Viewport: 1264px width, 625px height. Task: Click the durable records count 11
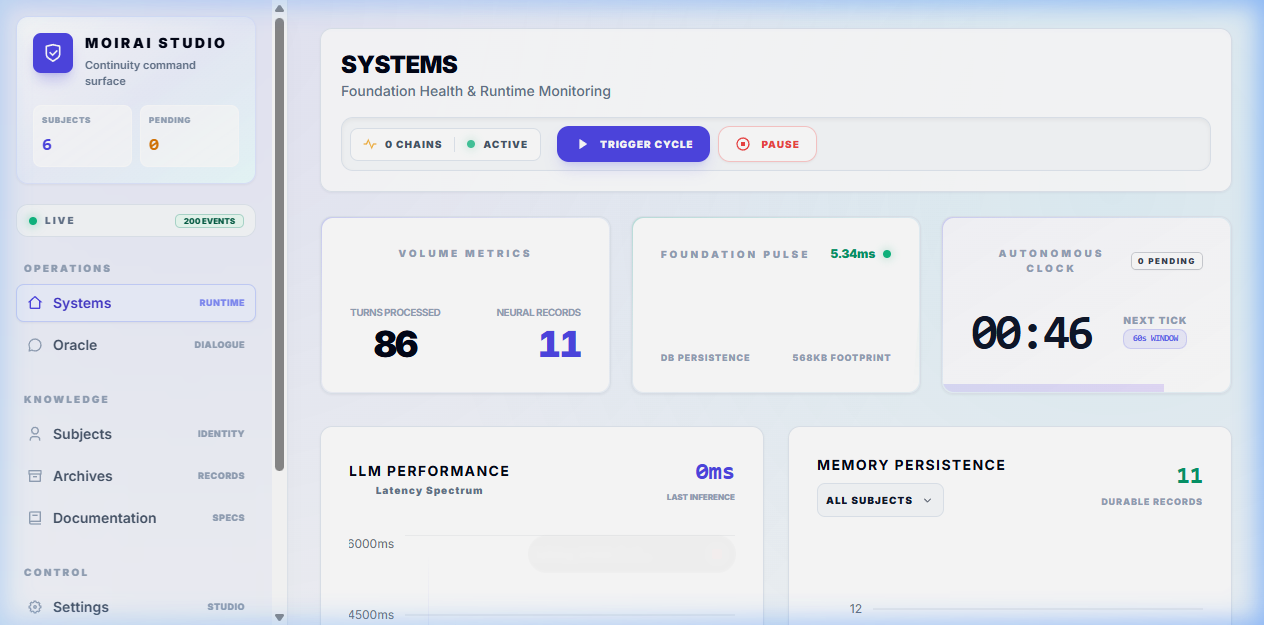click(x=1189, y=476)
